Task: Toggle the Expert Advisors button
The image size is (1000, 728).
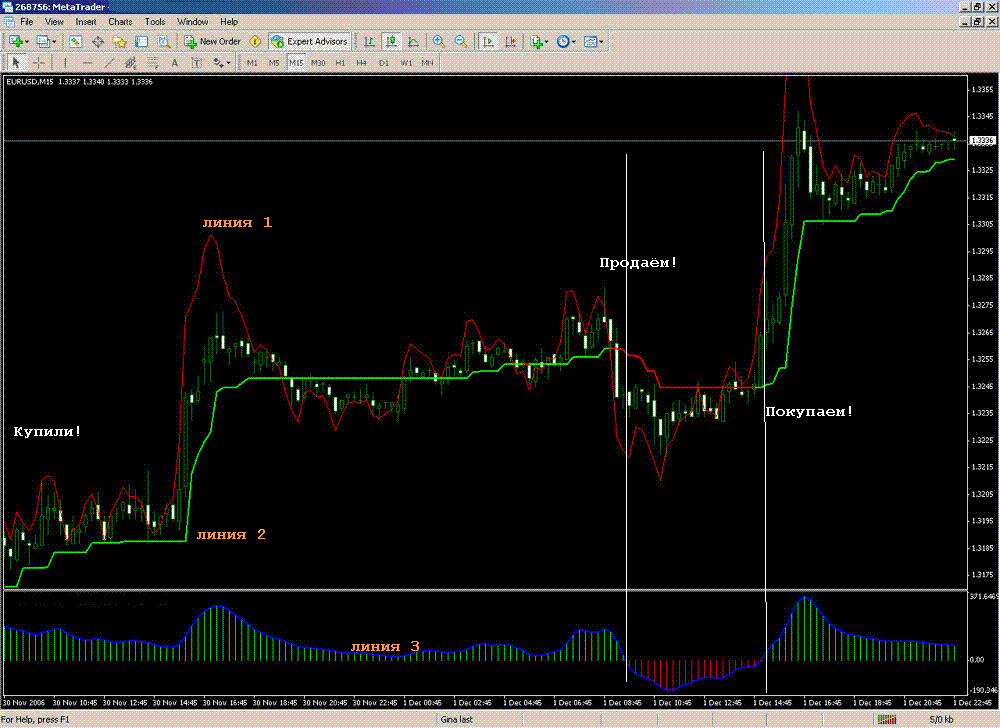Action: [310, 42]
